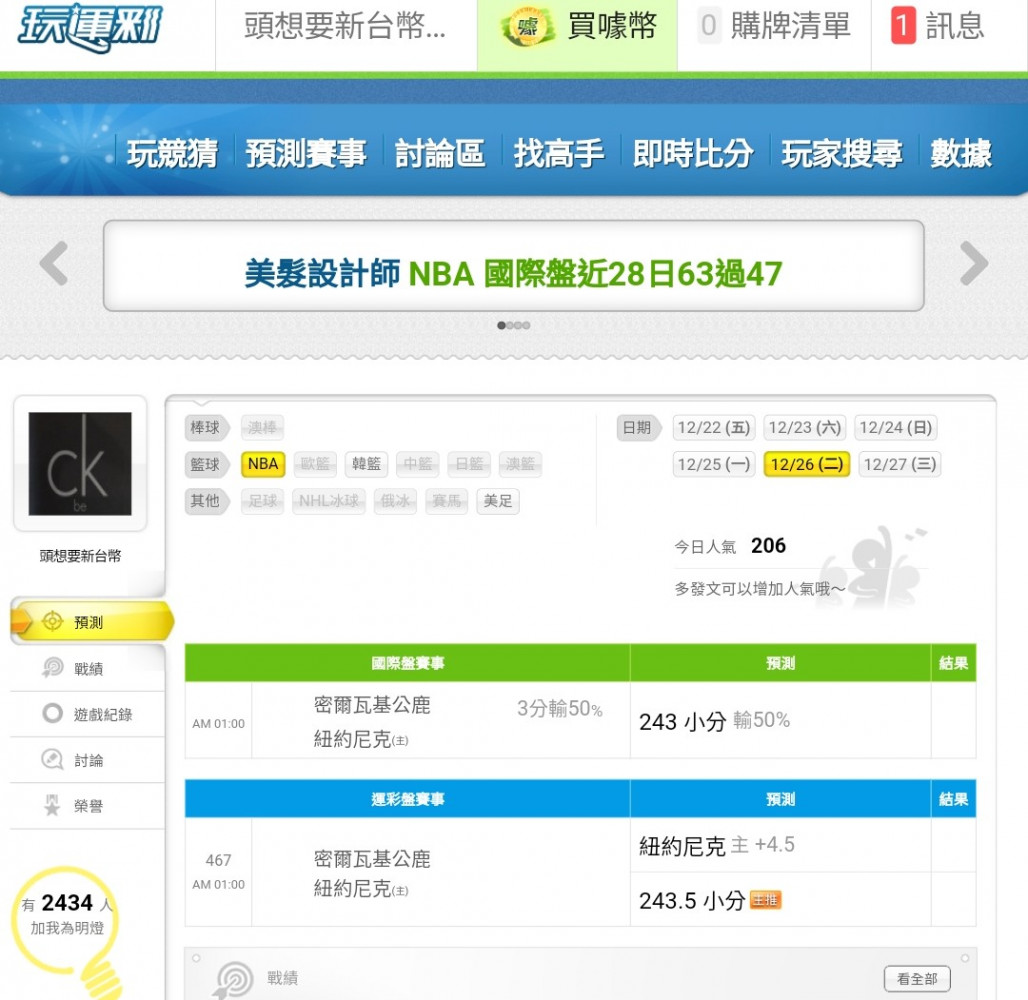
Task: Select the 足球 filter
Action: click(x=262, y=501)
